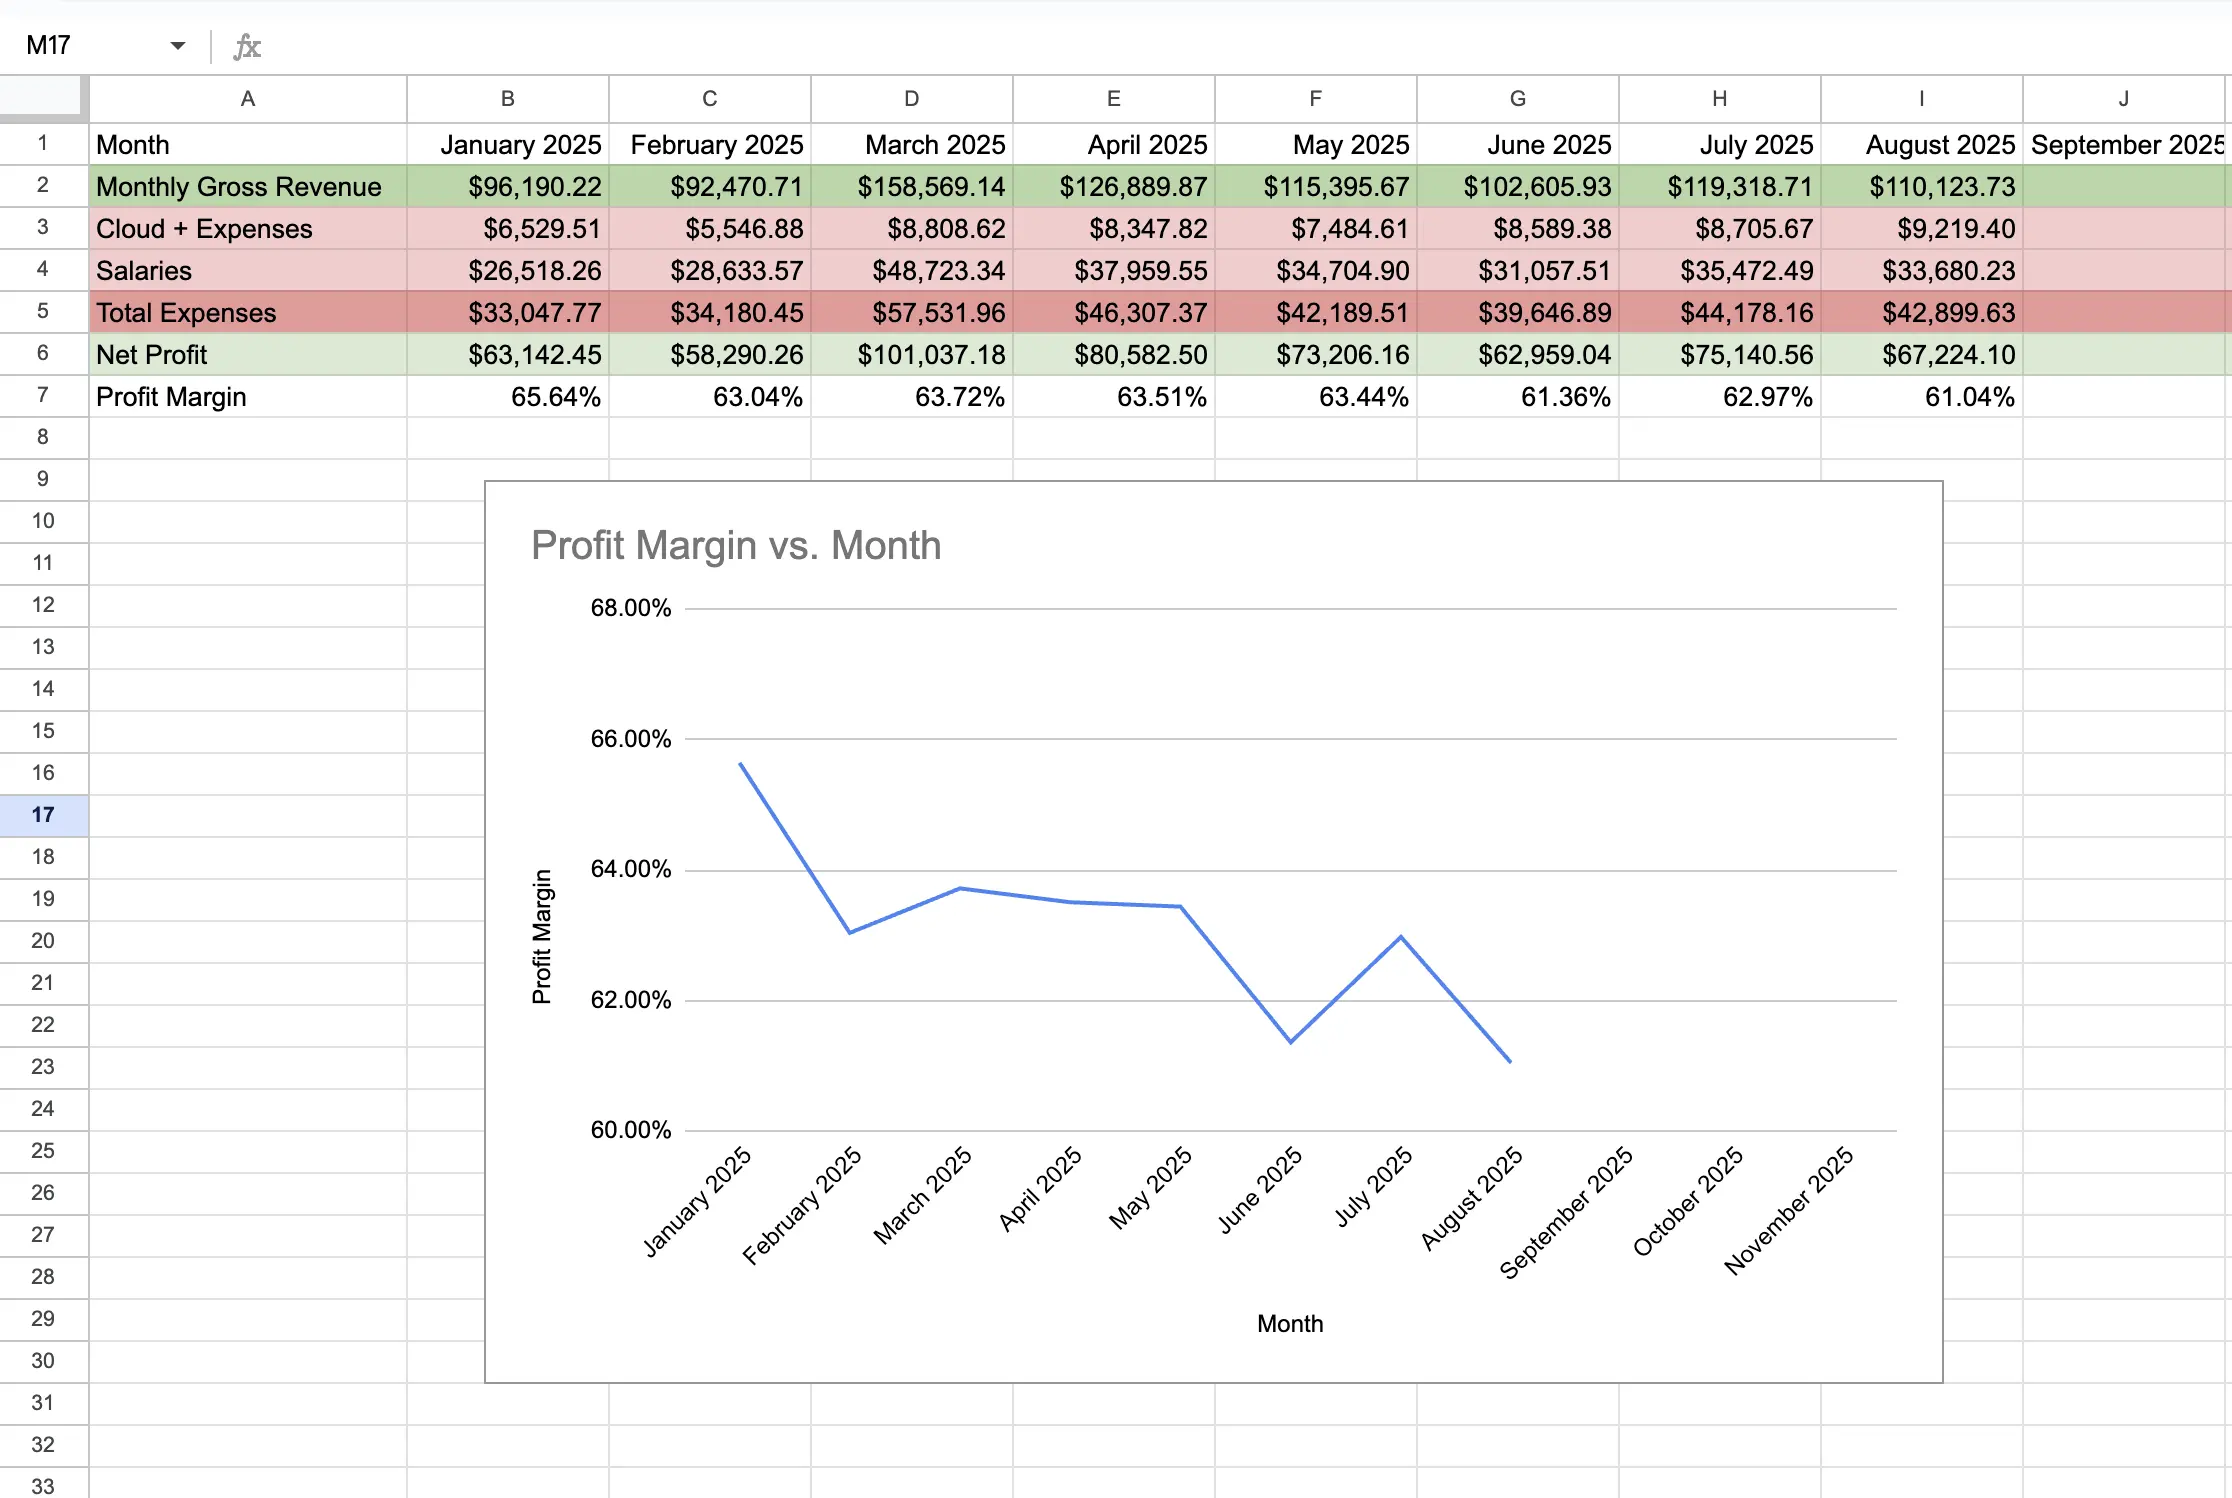The image size is (2232, 1498).
Task: Select row 17 header
Action: tap(43, 815)
